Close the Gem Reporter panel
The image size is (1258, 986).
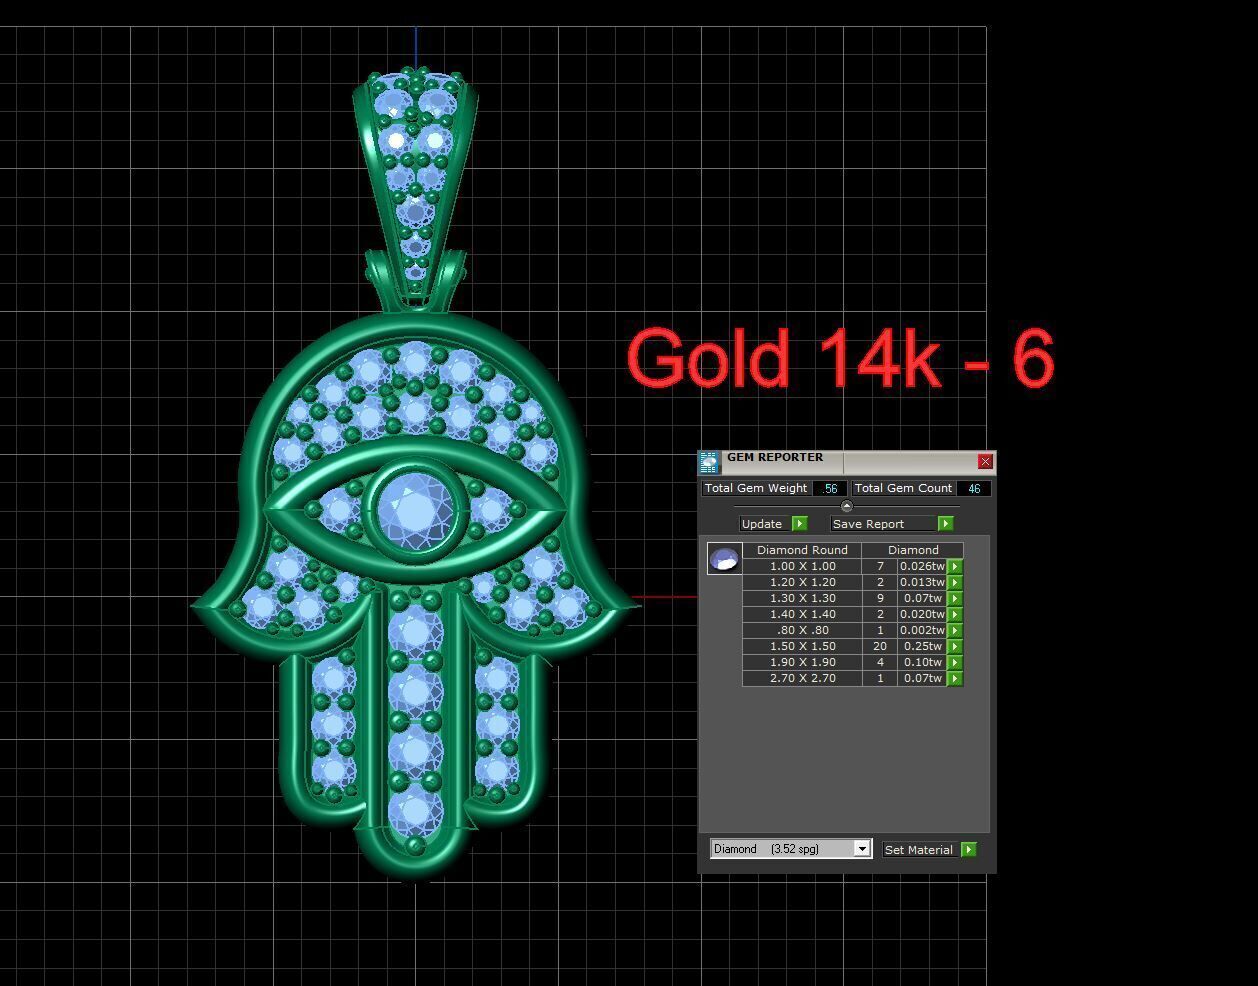click(985, 461)
